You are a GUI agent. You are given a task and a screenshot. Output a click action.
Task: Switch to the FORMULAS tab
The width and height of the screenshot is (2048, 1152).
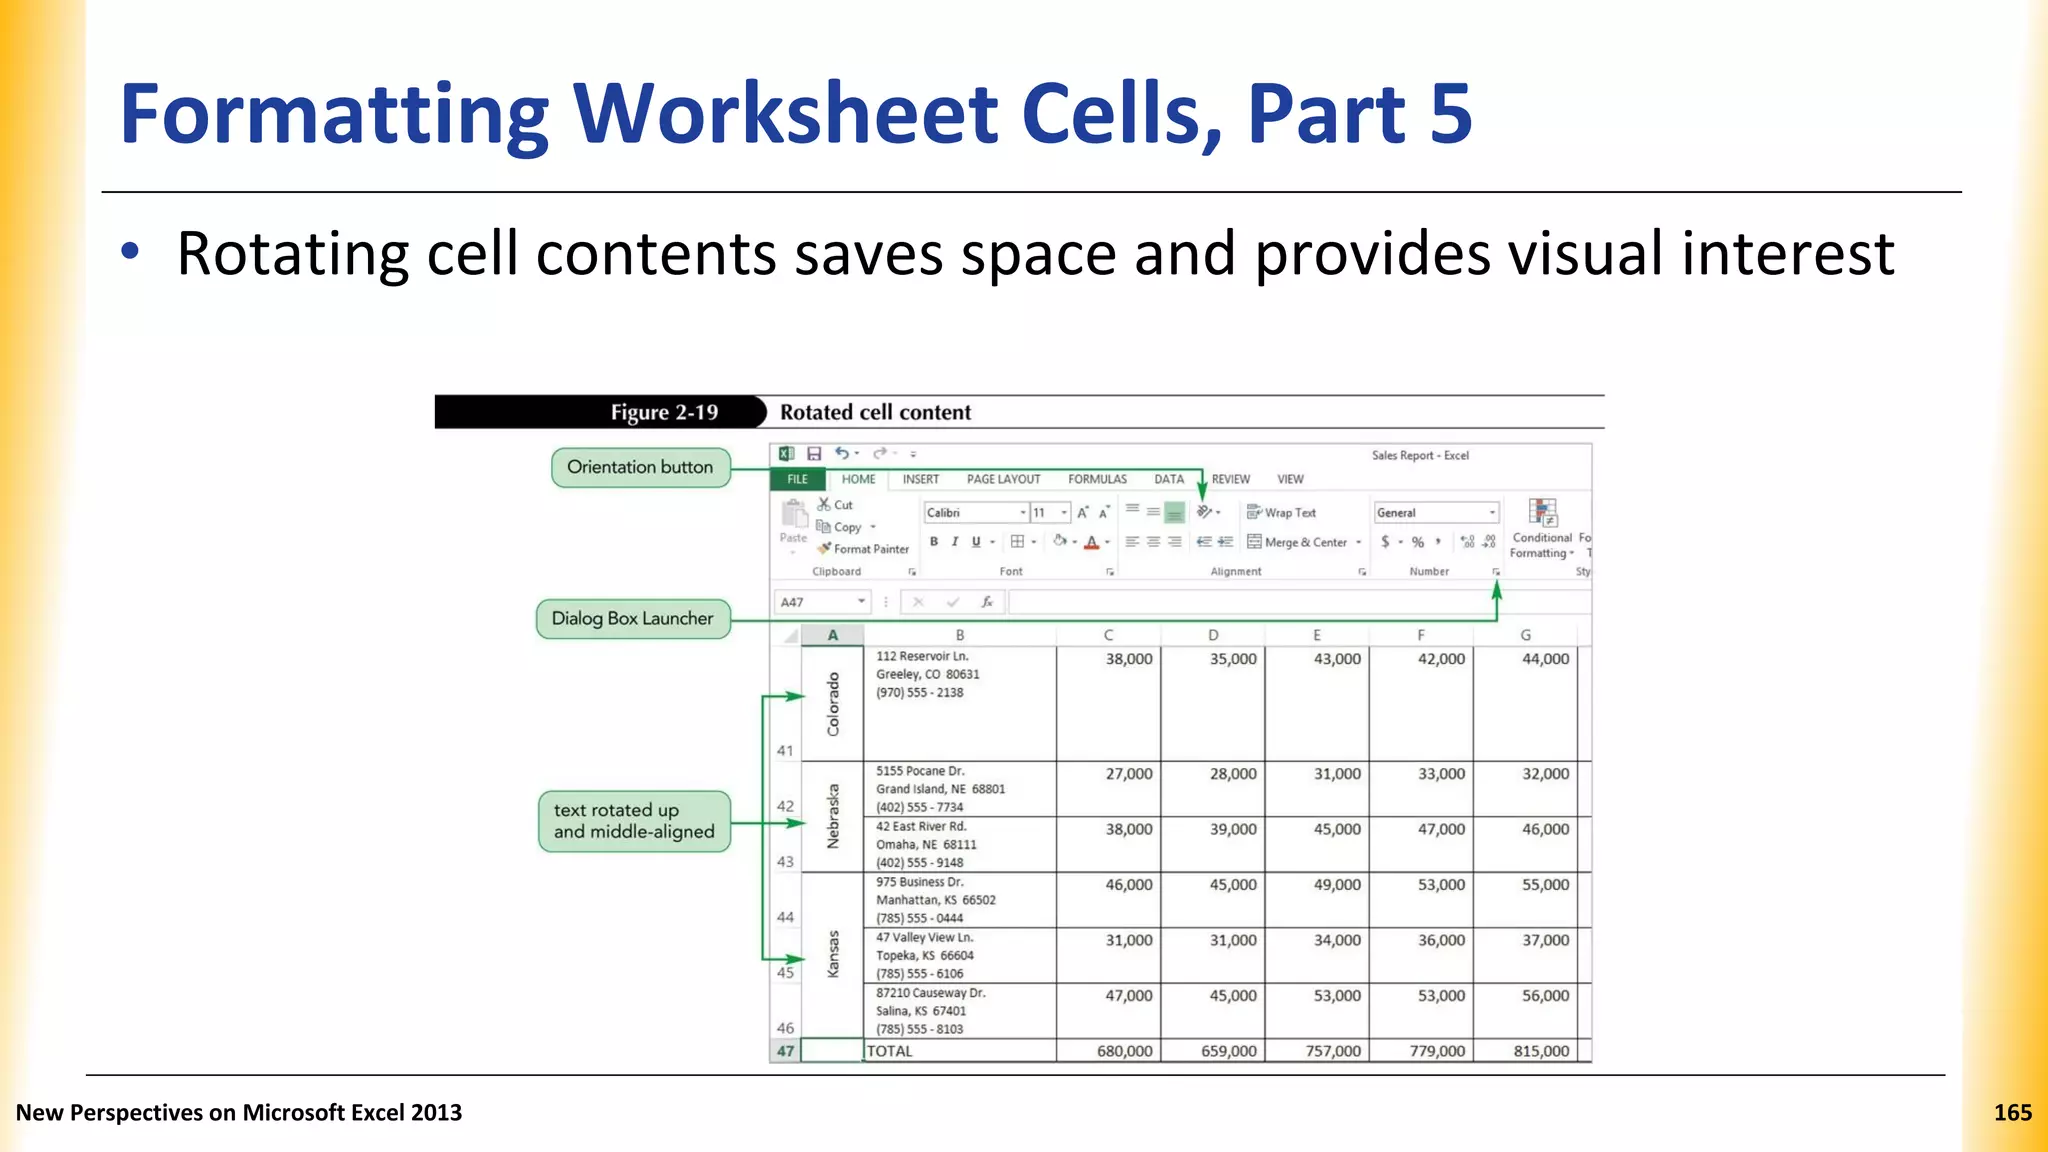point(1097,479)
